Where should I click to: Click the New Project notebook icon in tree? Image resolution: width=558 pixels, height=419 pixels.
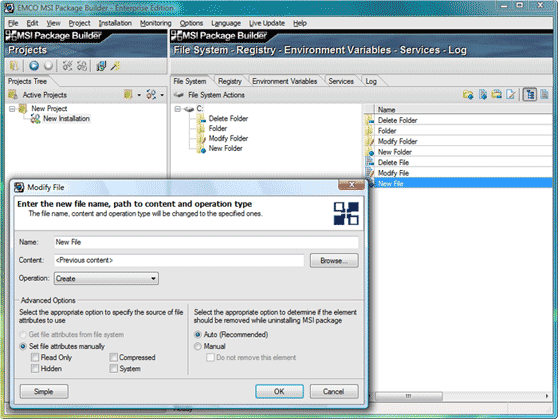click(x=23, y=108)
